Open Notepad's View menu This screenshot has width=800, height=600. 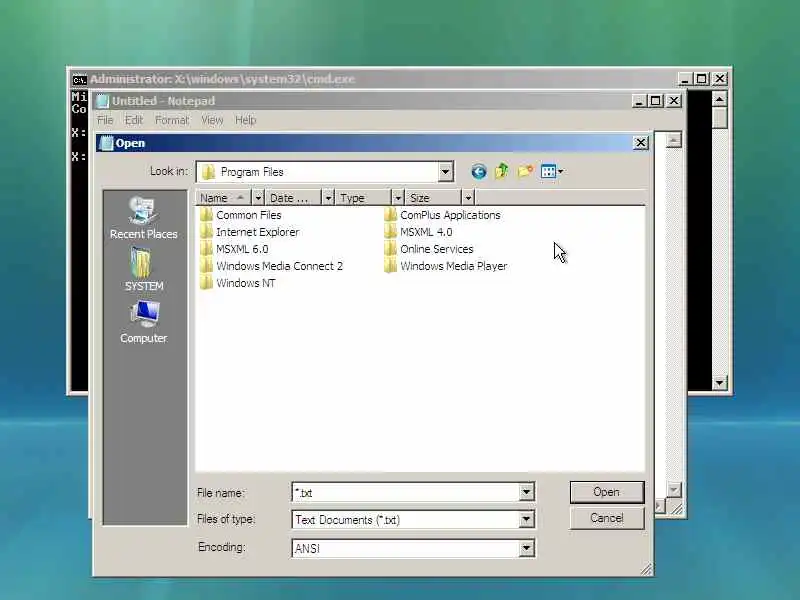pyautogui.click(x=212, y=120)
